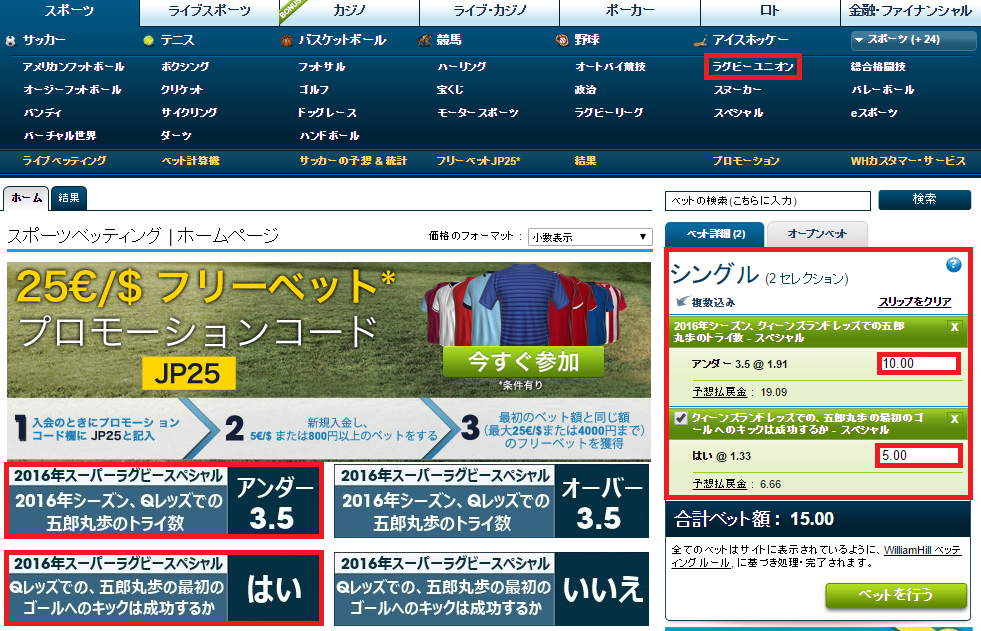Open バレーボール sport link
Viewport: 981px width, 631px height.
coord(882,89)
